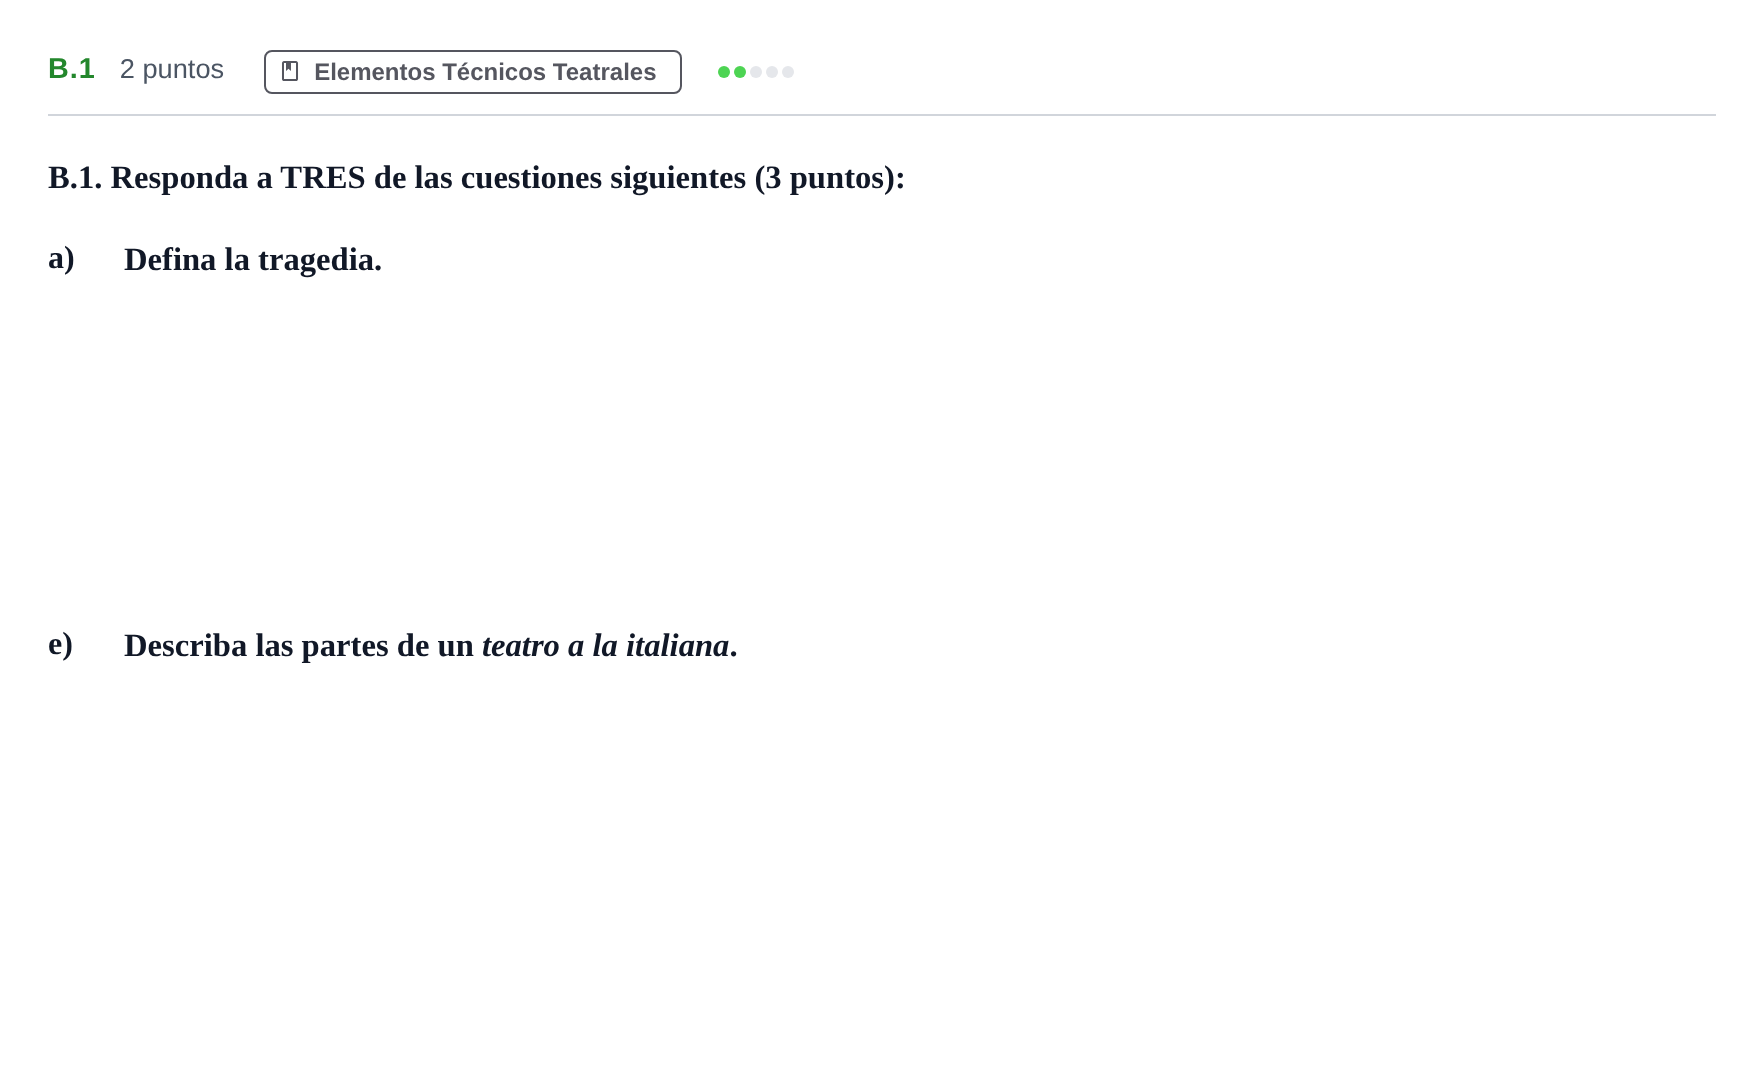
Task: Click the green B.1 question label
Action: 71,69
